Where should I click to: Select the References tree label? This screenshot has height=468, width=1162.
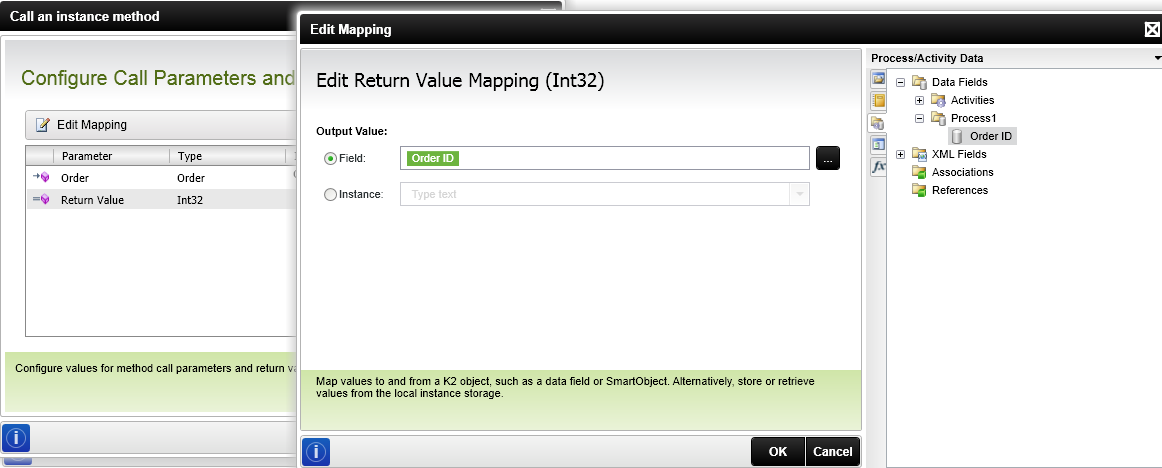pyautogui.click(x=960, y=190)
